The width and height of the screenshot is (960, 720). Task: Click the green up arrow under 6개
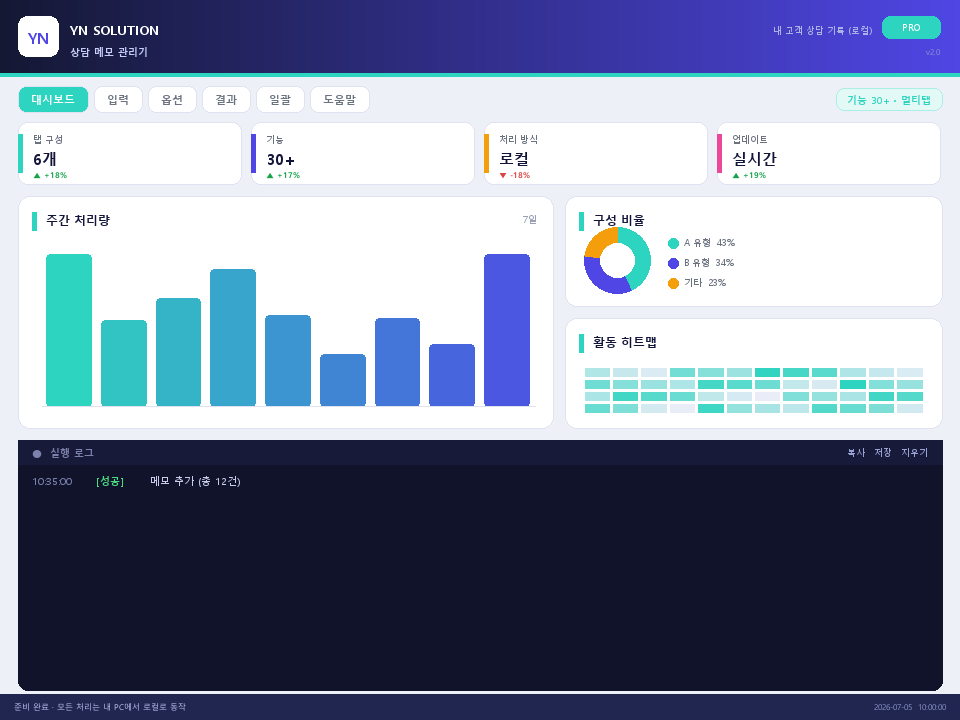coord(37,176)
